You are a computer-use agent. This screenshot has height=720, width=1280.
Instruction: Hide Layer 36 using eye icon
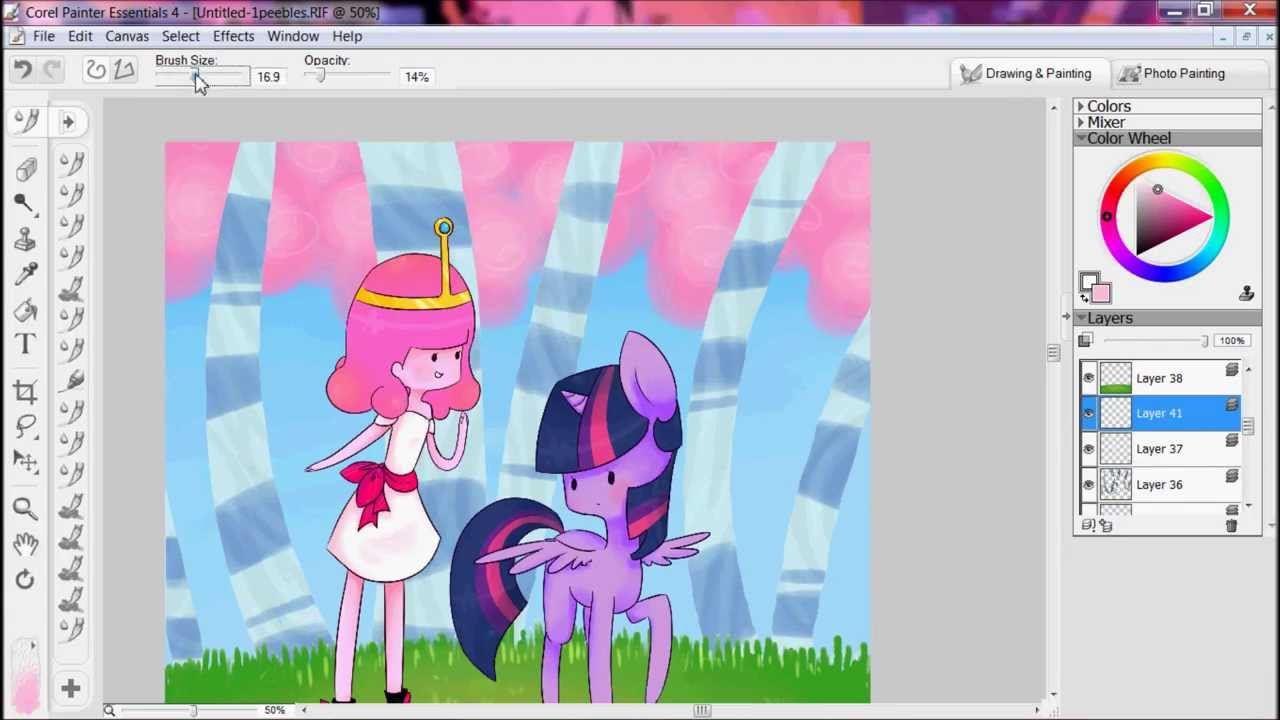1088,485
